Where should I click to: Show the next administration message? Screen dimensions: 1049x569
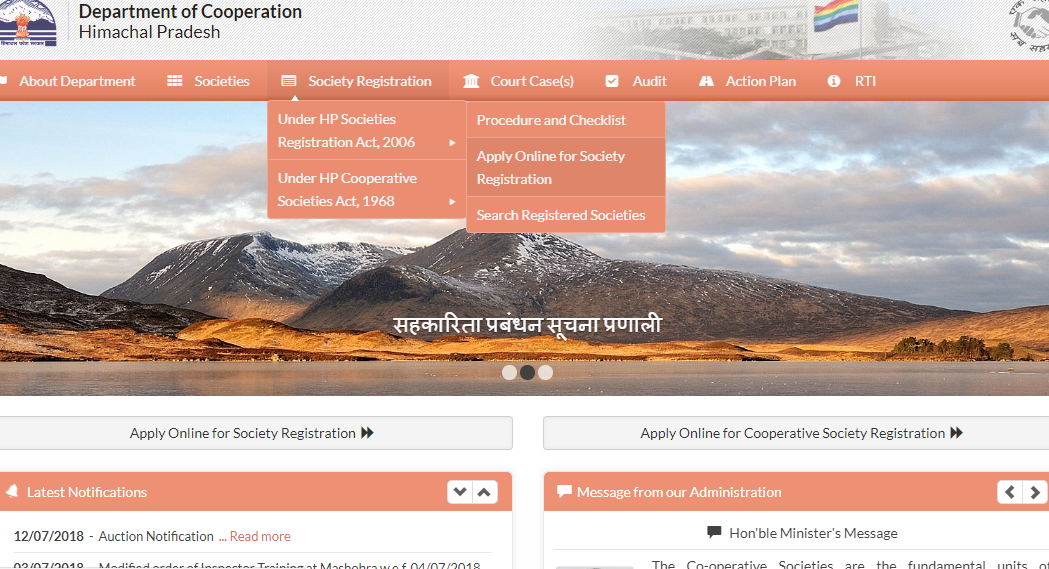1034,492
